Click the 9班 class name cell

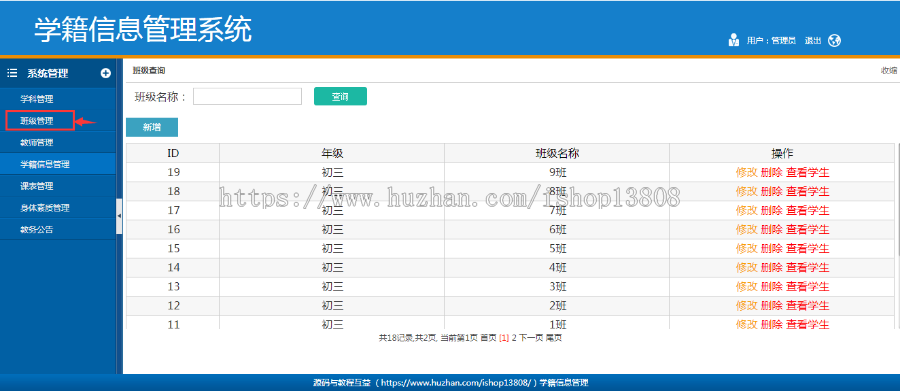point(557,172)
